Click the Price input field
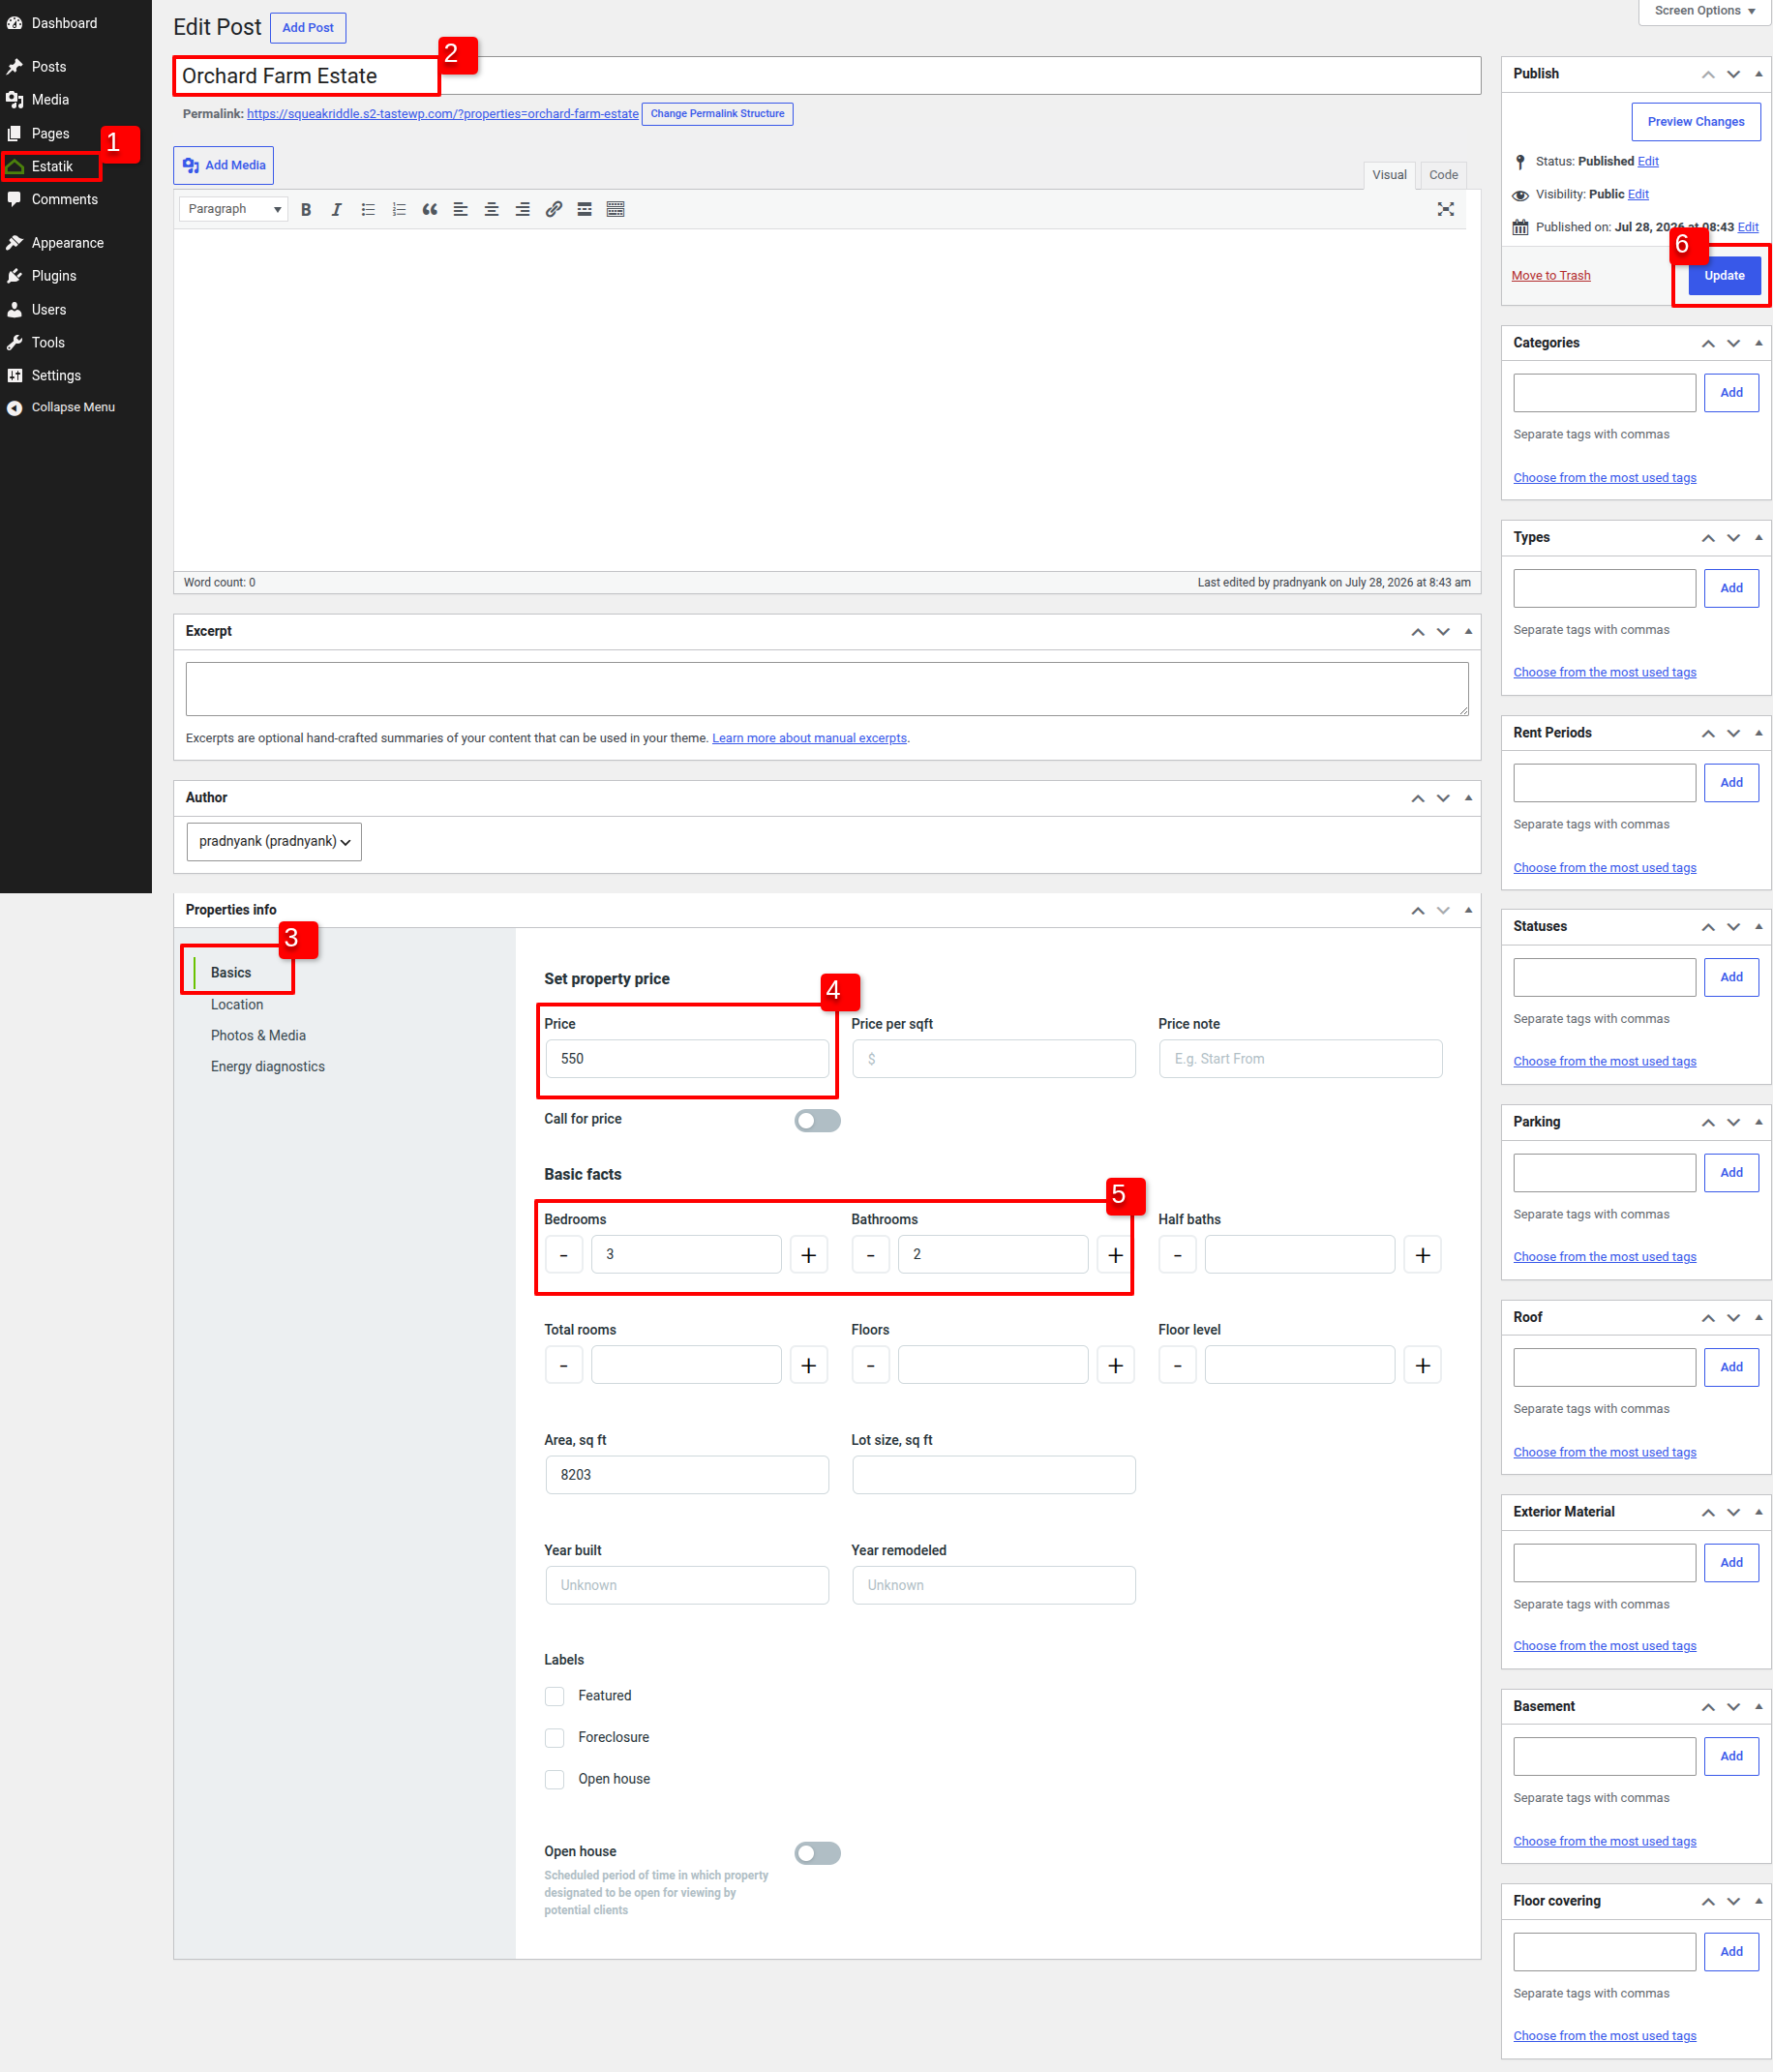The height and width of the screenshot is (2072, 1773). click(687, 1059)
